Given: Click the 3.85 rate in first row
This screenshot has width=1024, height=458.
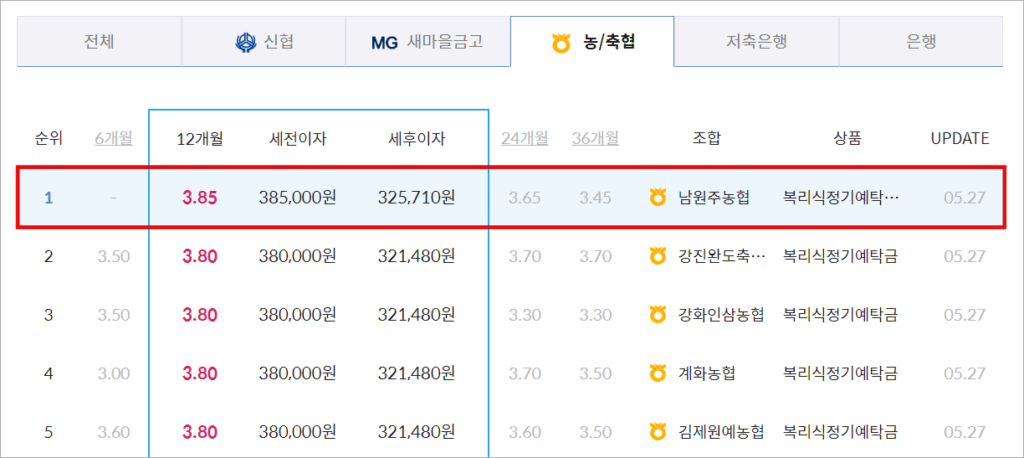Looking at the screenshot, I should [200, 198].
